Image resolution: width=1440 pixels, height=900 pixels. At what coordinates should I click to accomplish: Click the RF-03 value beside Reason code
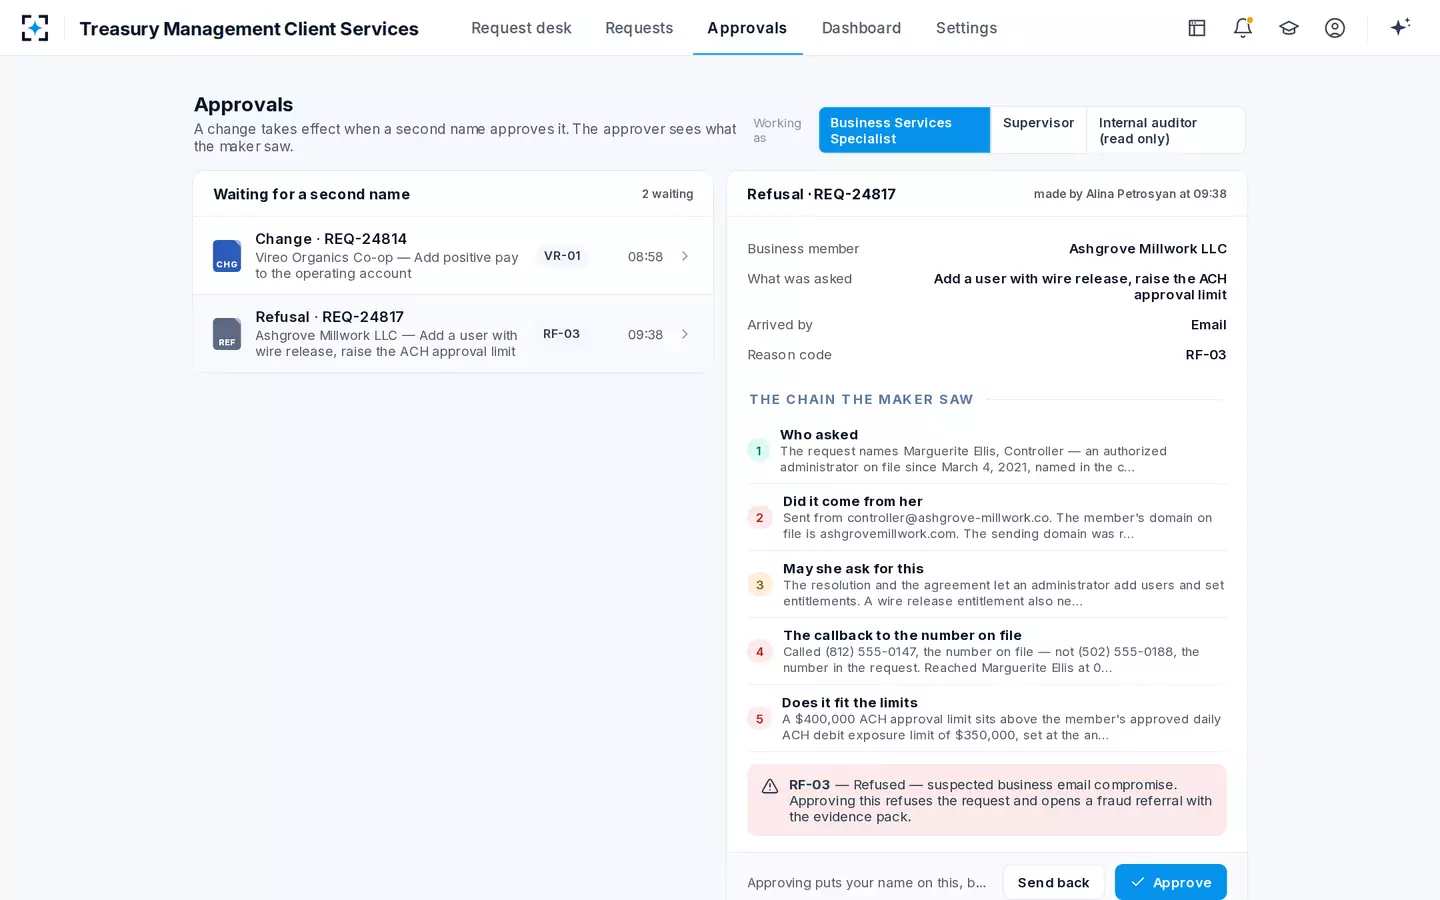1206,355
